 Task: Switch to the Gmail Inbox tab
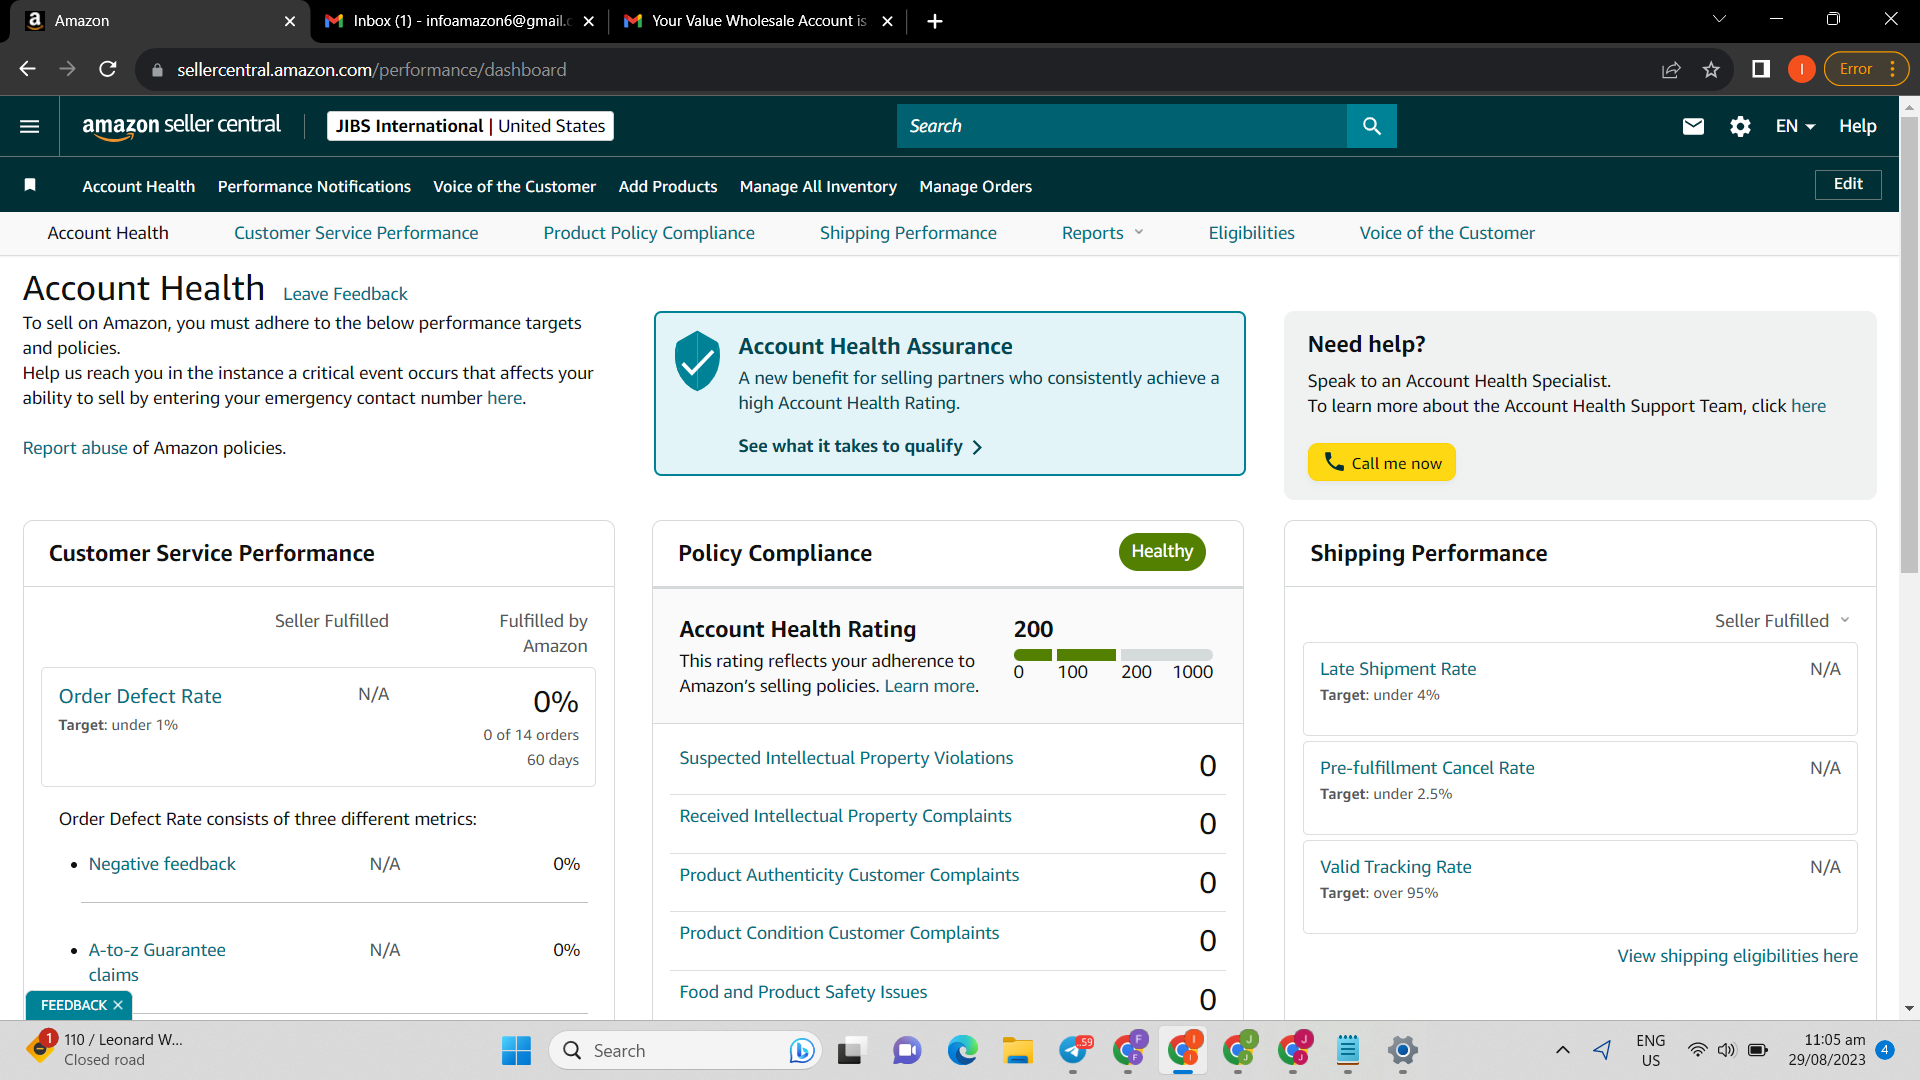point(460,21)
